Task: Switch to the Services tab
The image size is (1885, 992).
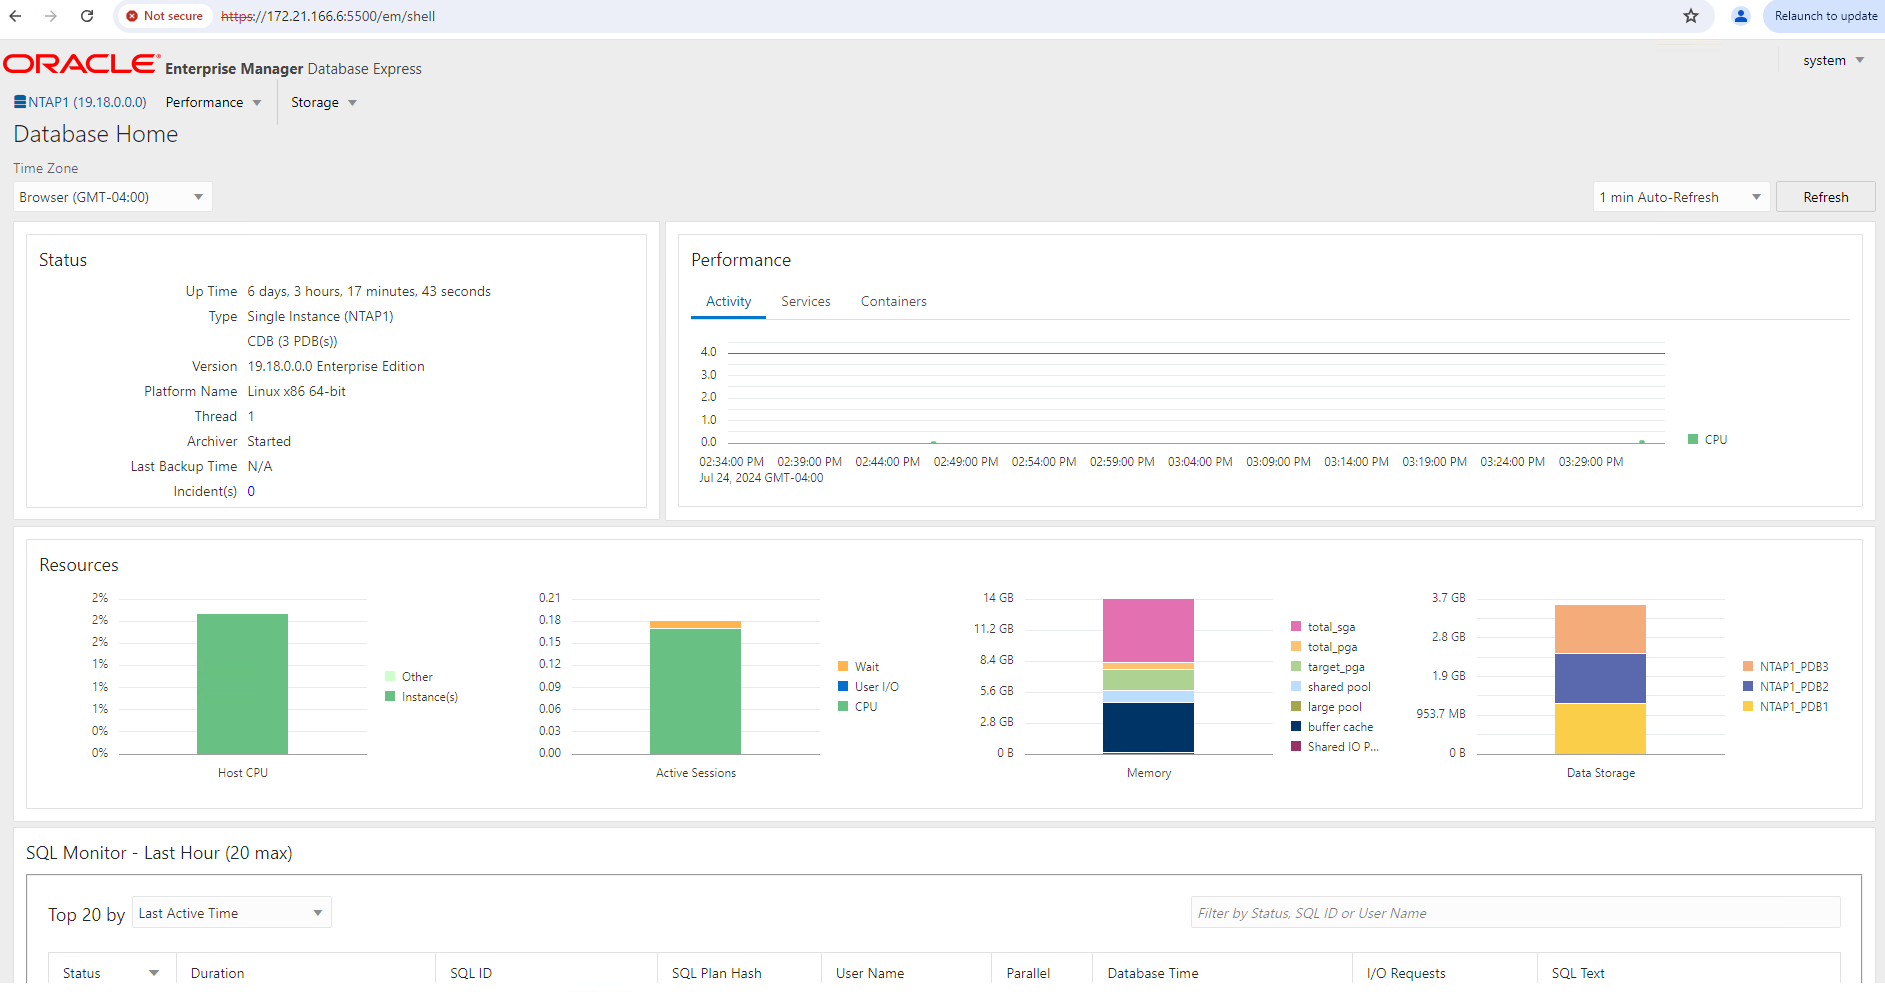Action: [805, 302]
